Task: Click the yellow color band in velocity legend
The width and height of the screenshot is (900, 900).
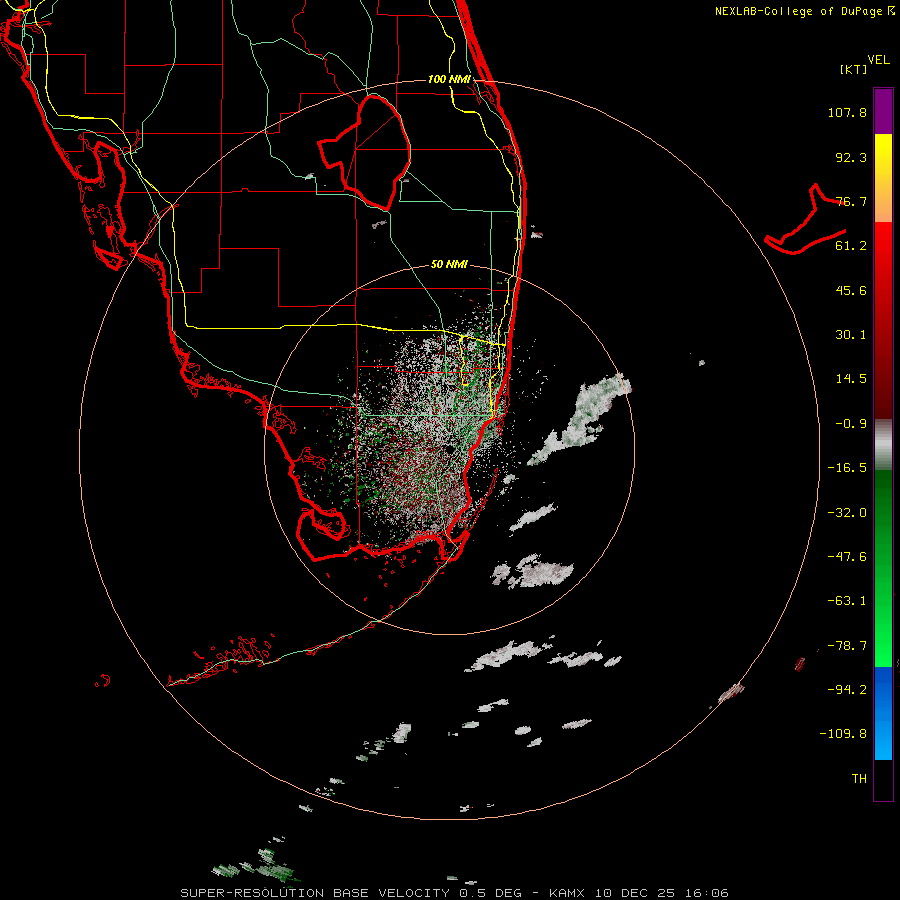Action: point(883,178)
